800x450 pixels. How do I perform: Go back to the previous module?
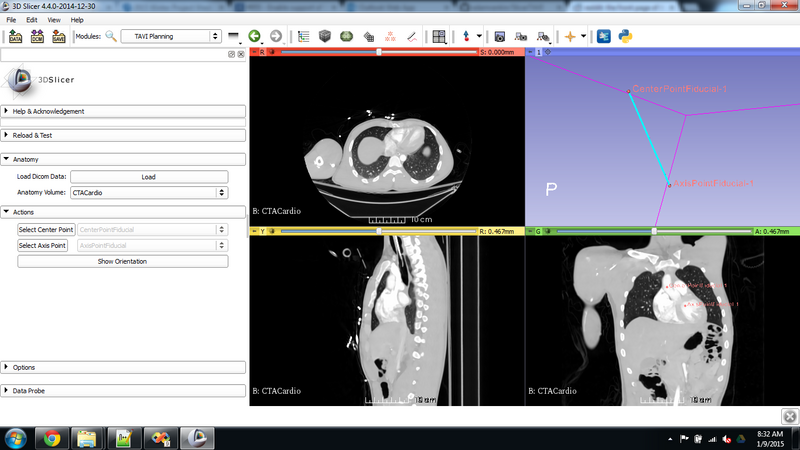255,36
